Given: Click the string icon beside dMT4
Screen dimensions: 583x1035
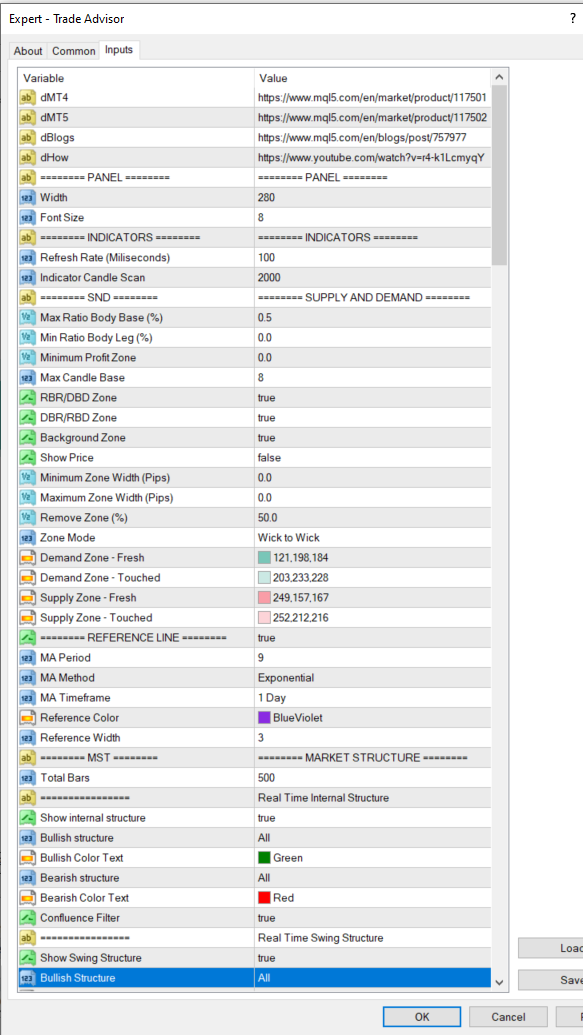Looking at the screenshot, I should [28, 98].
